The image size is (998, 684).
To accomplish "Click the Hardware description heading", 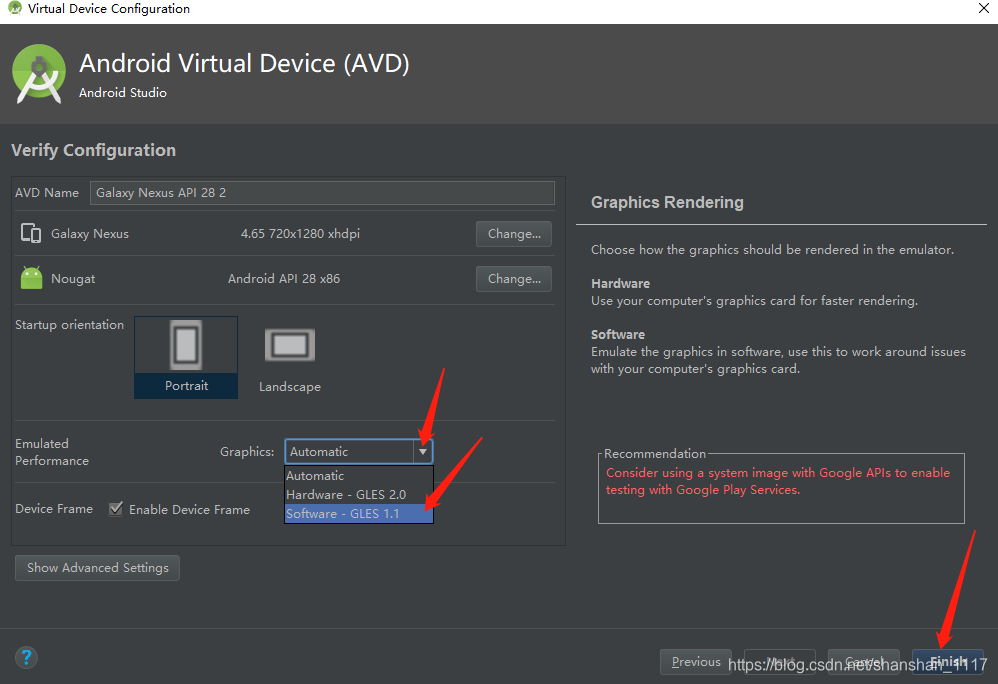I will pyautogui.click(x=621, y=283).
